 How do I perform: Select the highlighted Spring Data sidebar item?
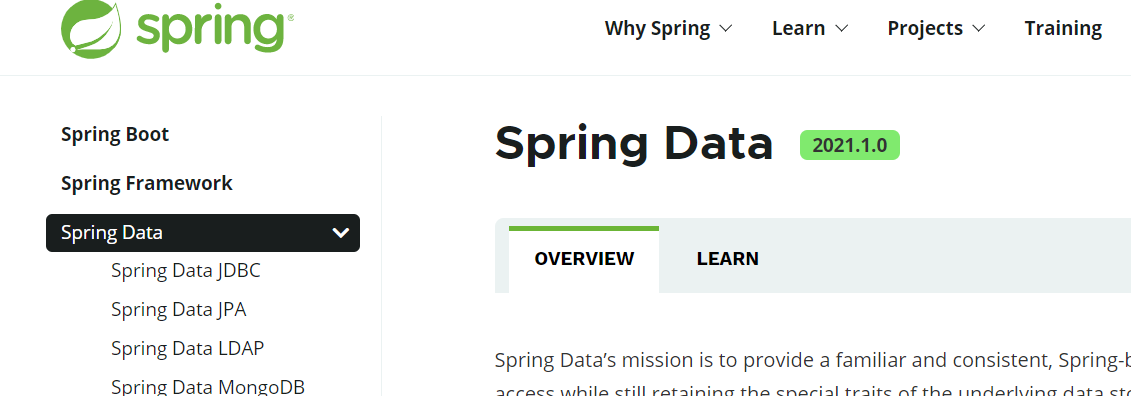tap(203, 233)
